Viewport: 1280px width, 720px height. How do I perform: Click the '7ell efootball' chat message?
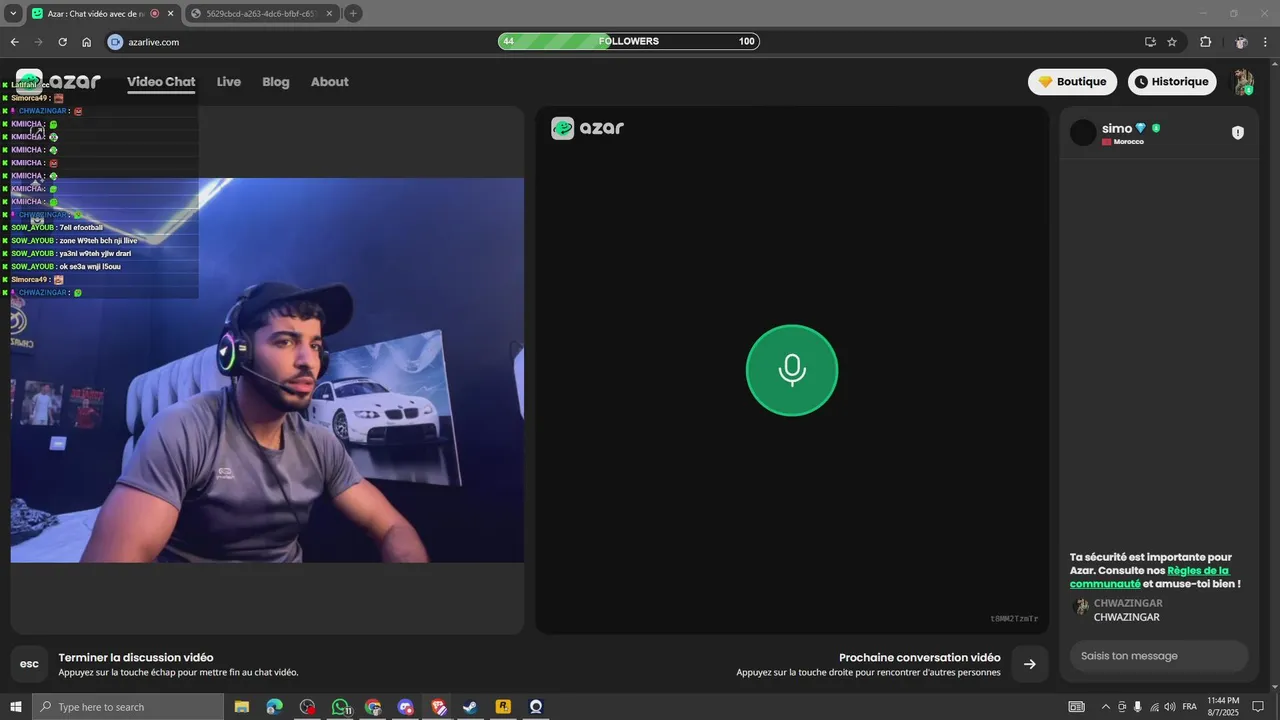[81, 228]
